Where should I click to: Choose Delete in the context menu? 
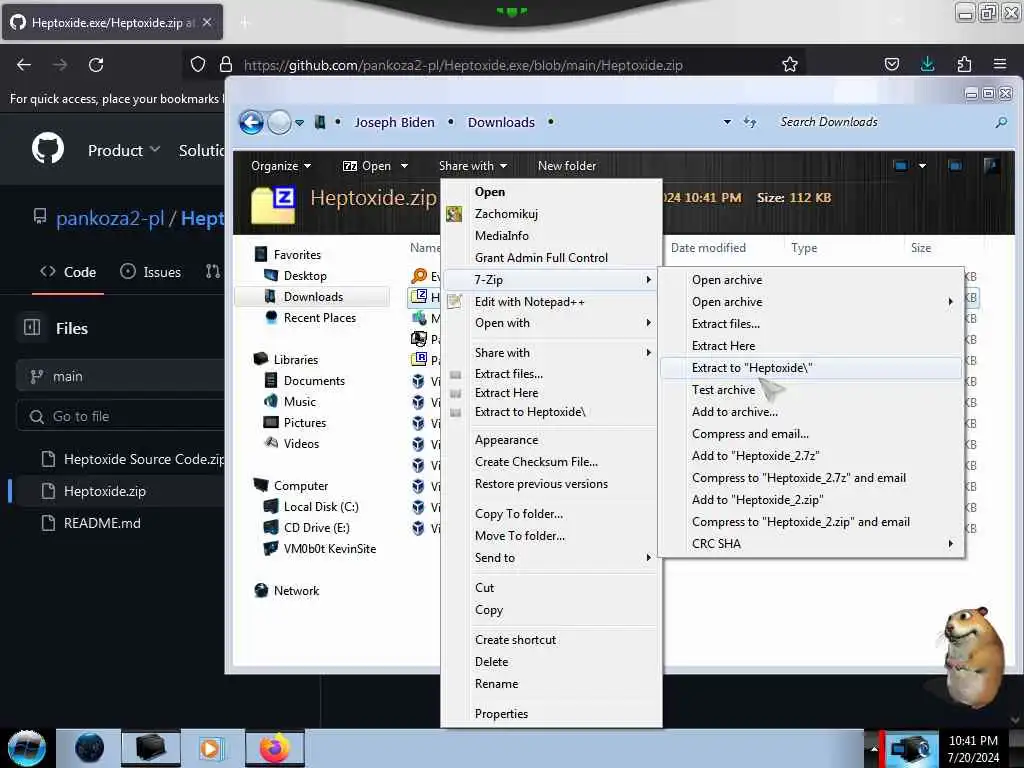coord(551,662)
